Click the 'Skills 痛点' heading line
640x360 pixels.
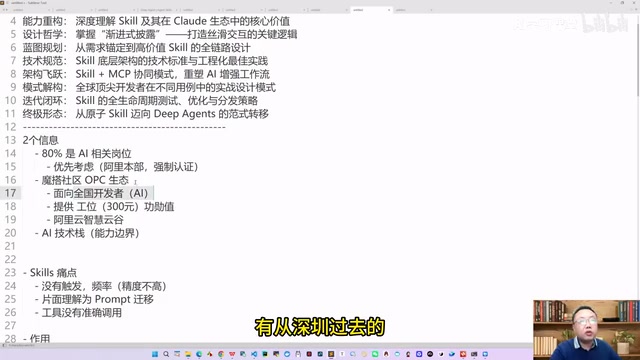pyautogui.click(x=53, y=273)
